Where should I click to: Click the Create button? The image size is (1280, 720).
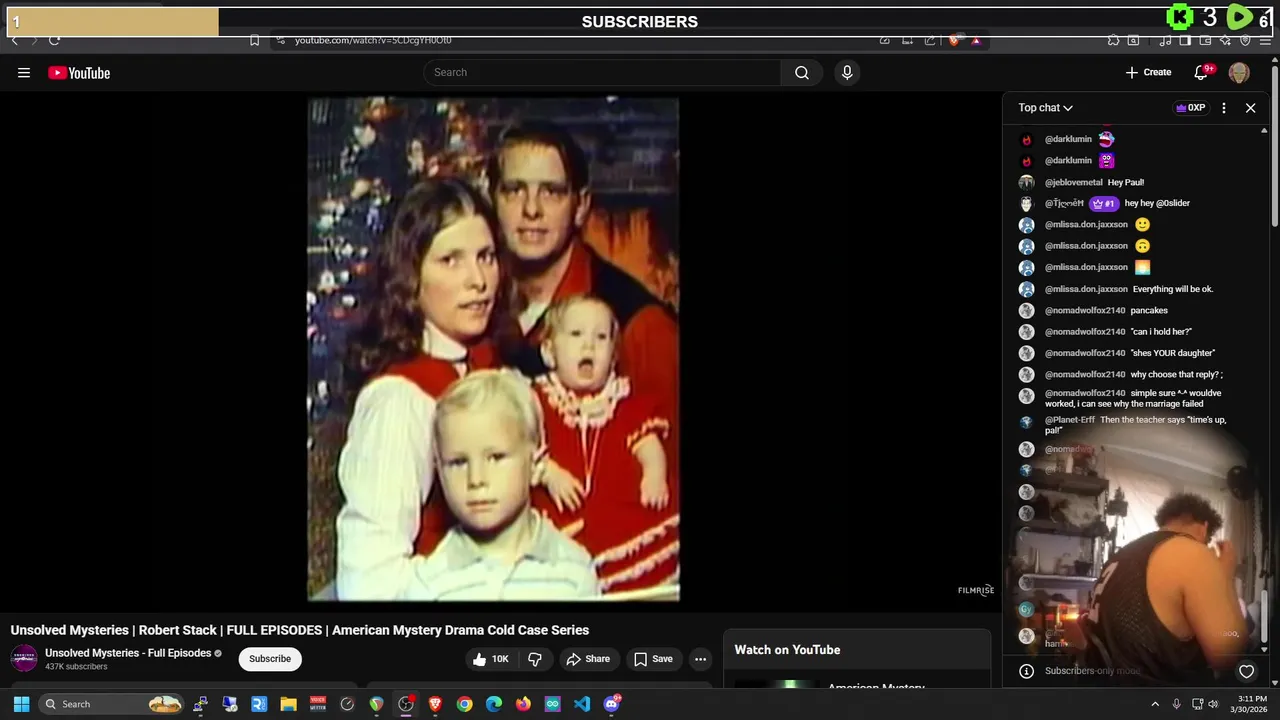[x=1148, y=72]
